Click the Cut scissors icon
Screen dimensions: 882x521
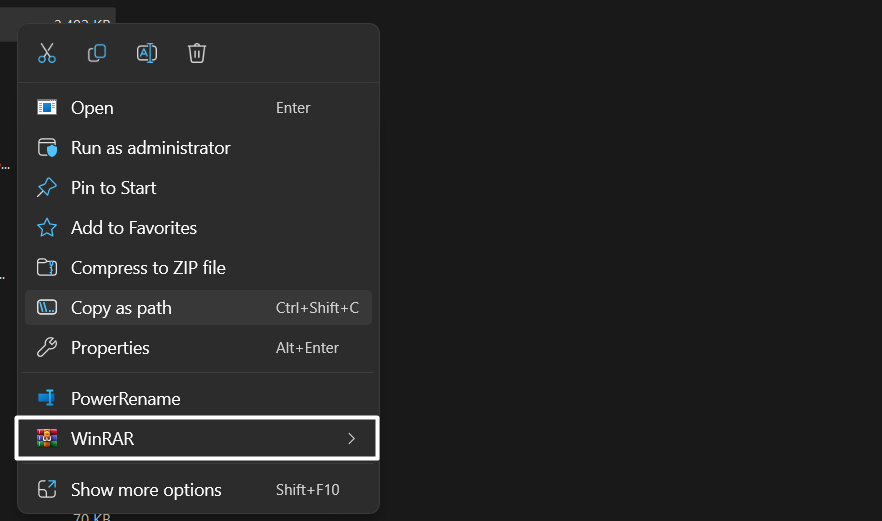pyautogui.click(x=47, y=53)
